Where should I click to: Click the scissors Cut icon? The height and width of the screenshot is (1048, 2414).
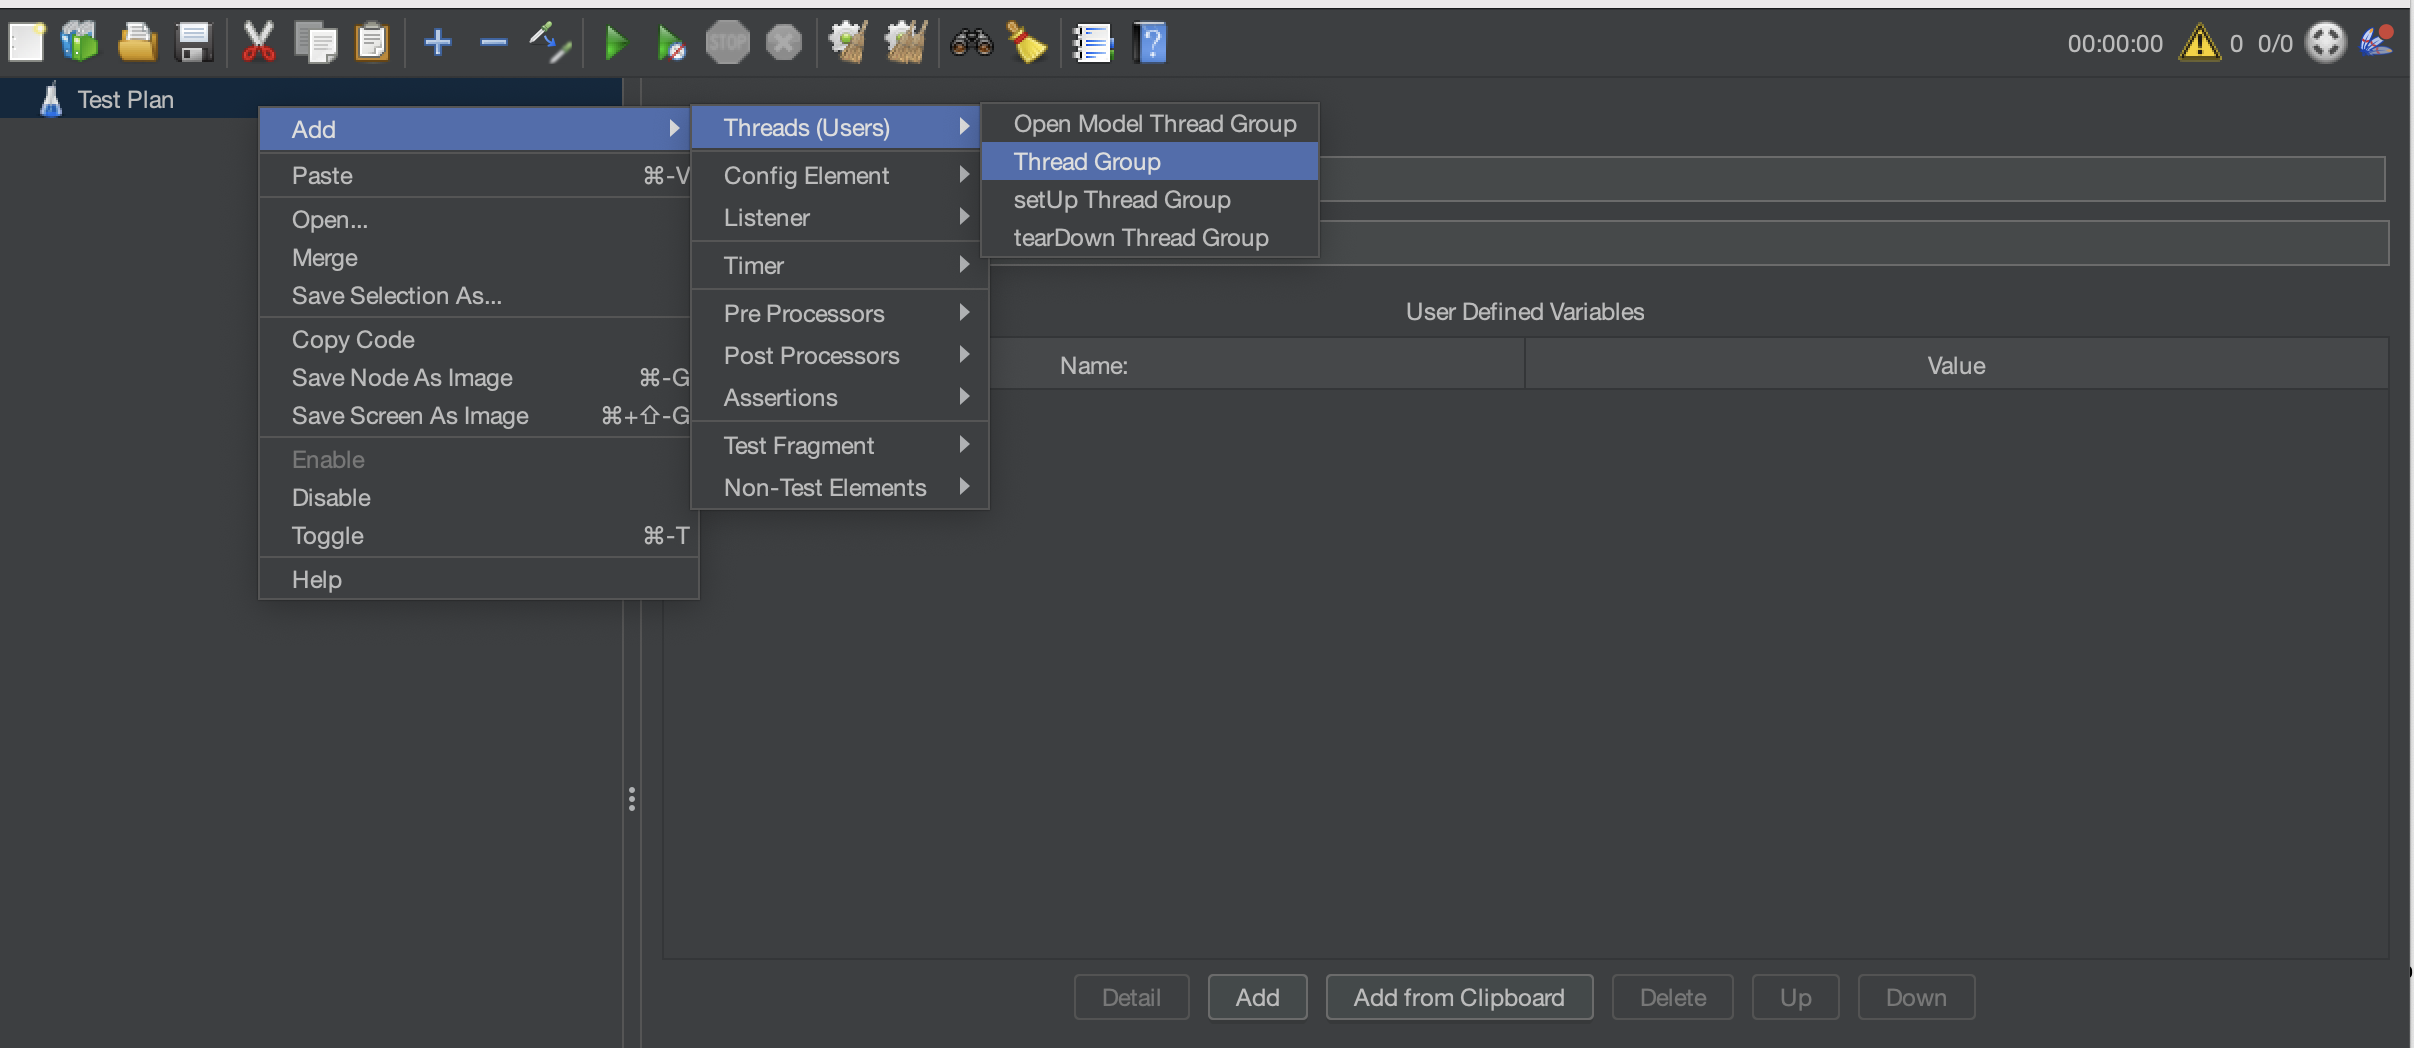pos(258,42)
